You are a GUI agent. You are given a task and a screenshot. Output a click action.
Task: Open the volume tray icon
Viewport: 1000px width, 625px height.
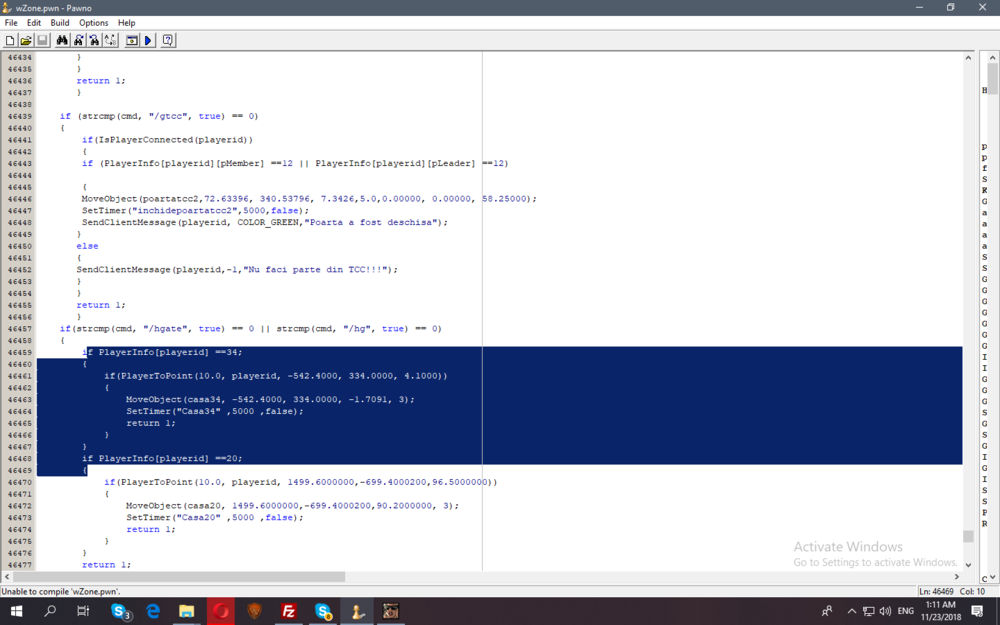[885, 611]
